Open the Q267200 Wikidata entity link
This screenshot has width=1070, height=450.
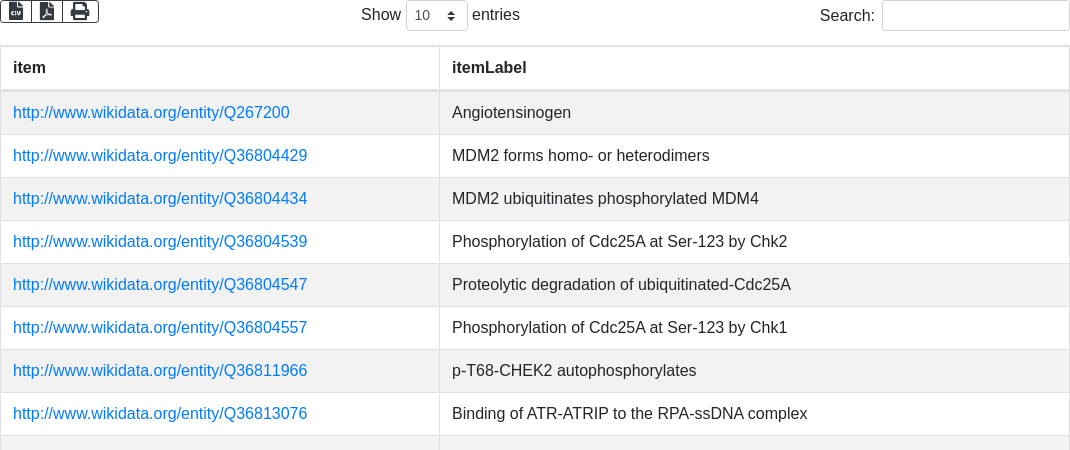(151, 113)
